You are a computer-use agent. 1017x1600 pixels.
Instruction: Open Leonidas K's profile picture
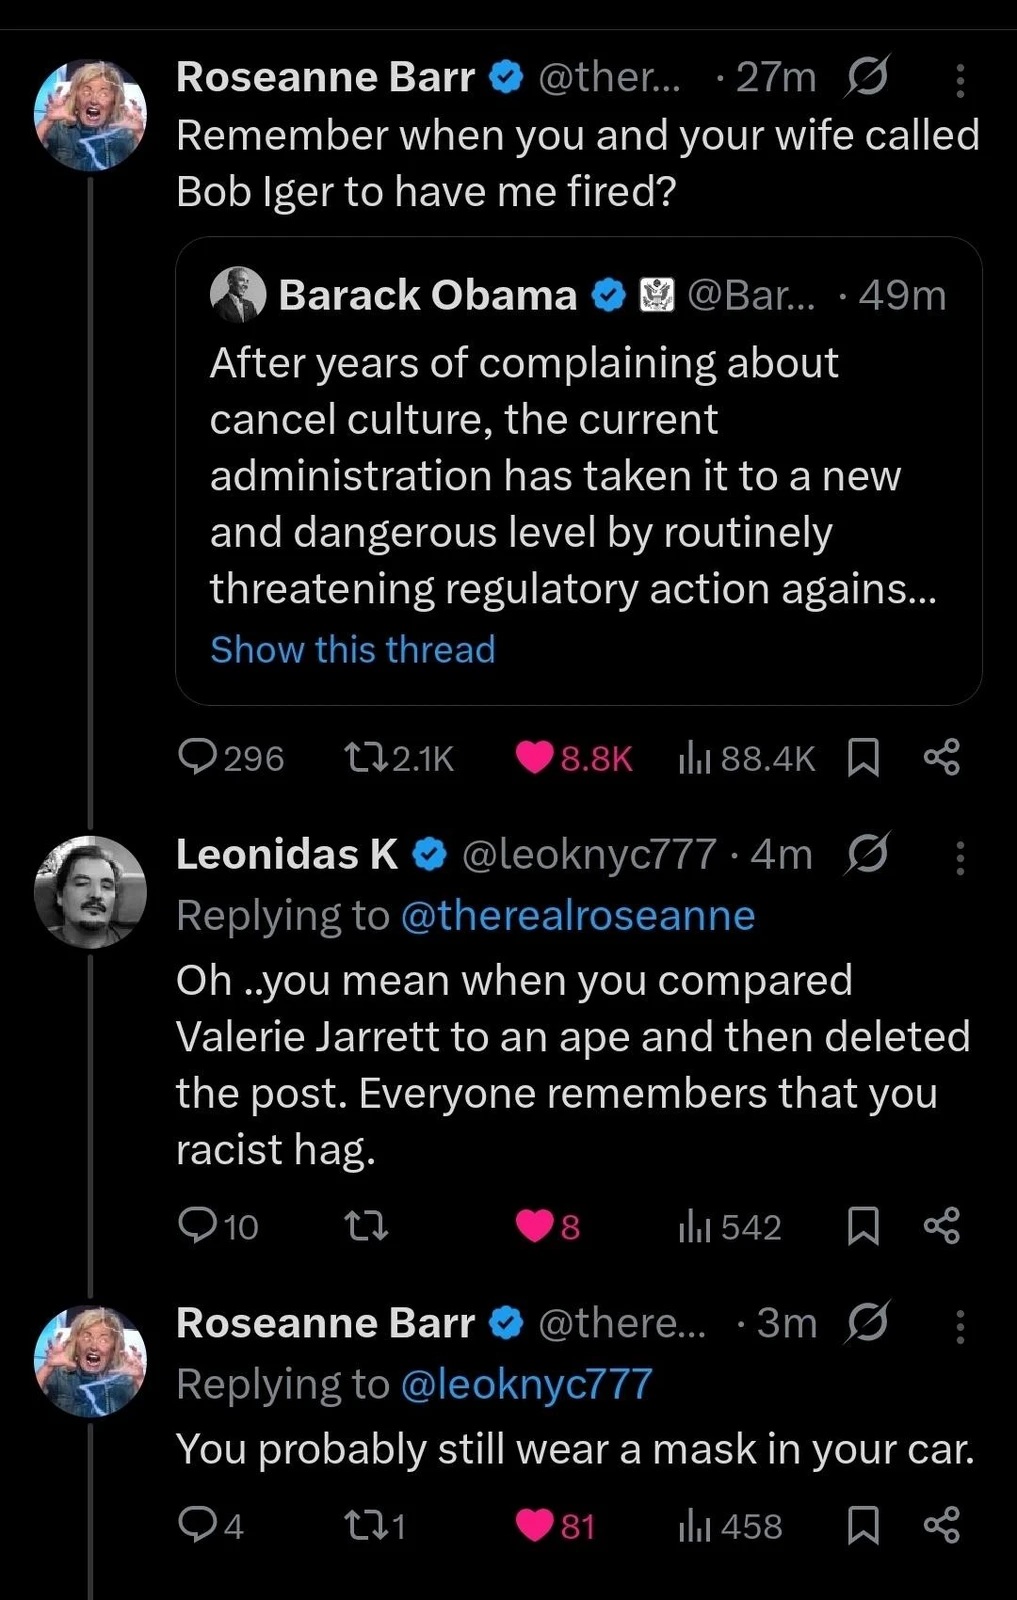click(90, 892)
